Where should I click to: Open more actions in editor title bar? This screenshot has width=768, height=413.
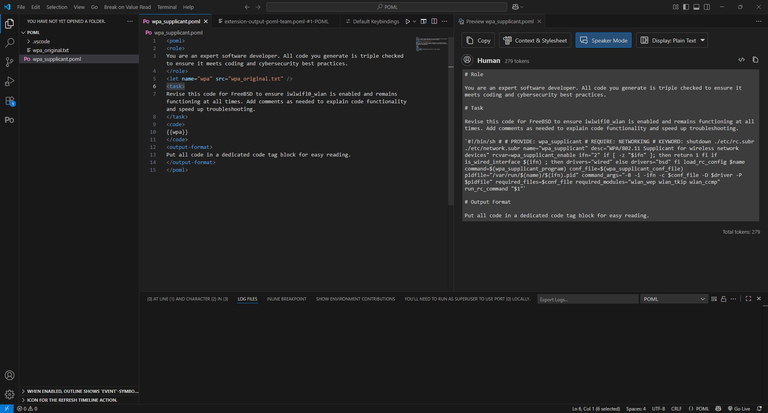[x=444, y=22]
